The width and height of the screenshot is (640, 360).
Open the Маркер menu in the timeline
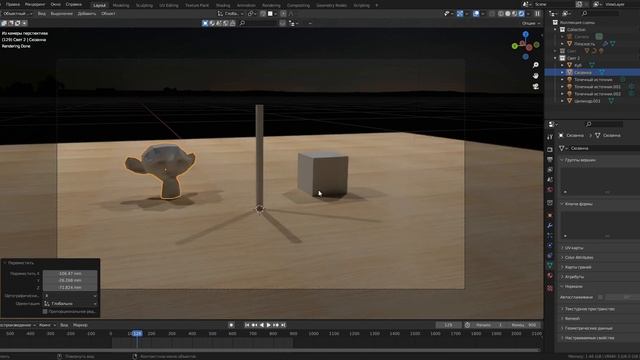[80, 325]
